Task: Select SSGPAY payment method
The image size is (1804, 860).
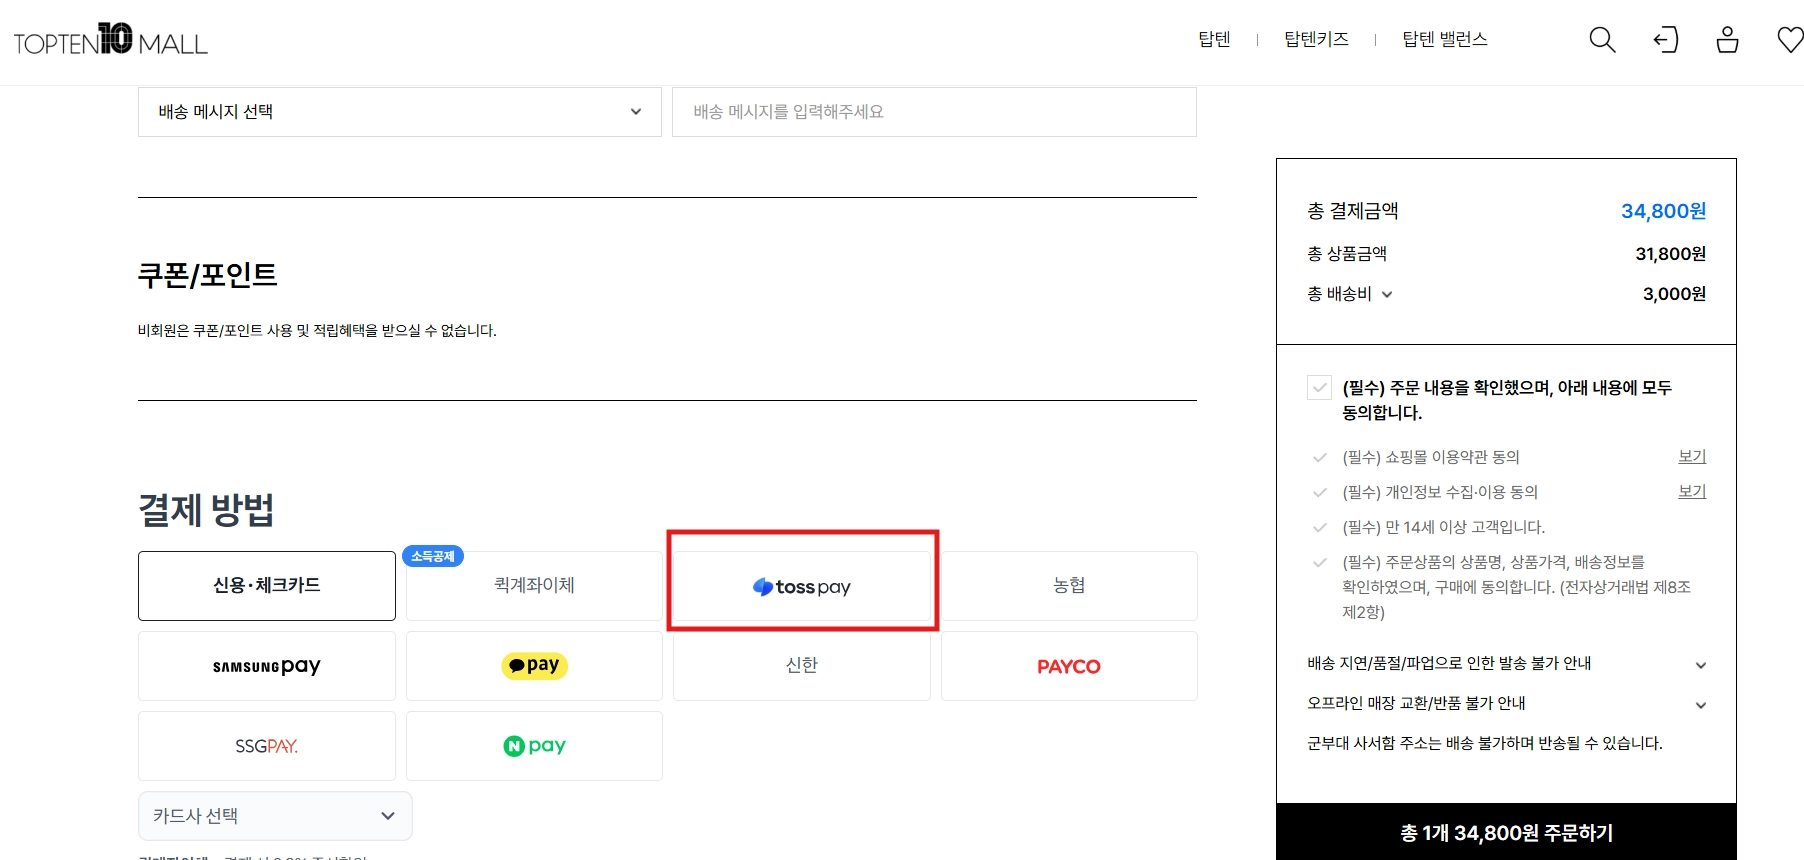Action: tap(267, 746)
